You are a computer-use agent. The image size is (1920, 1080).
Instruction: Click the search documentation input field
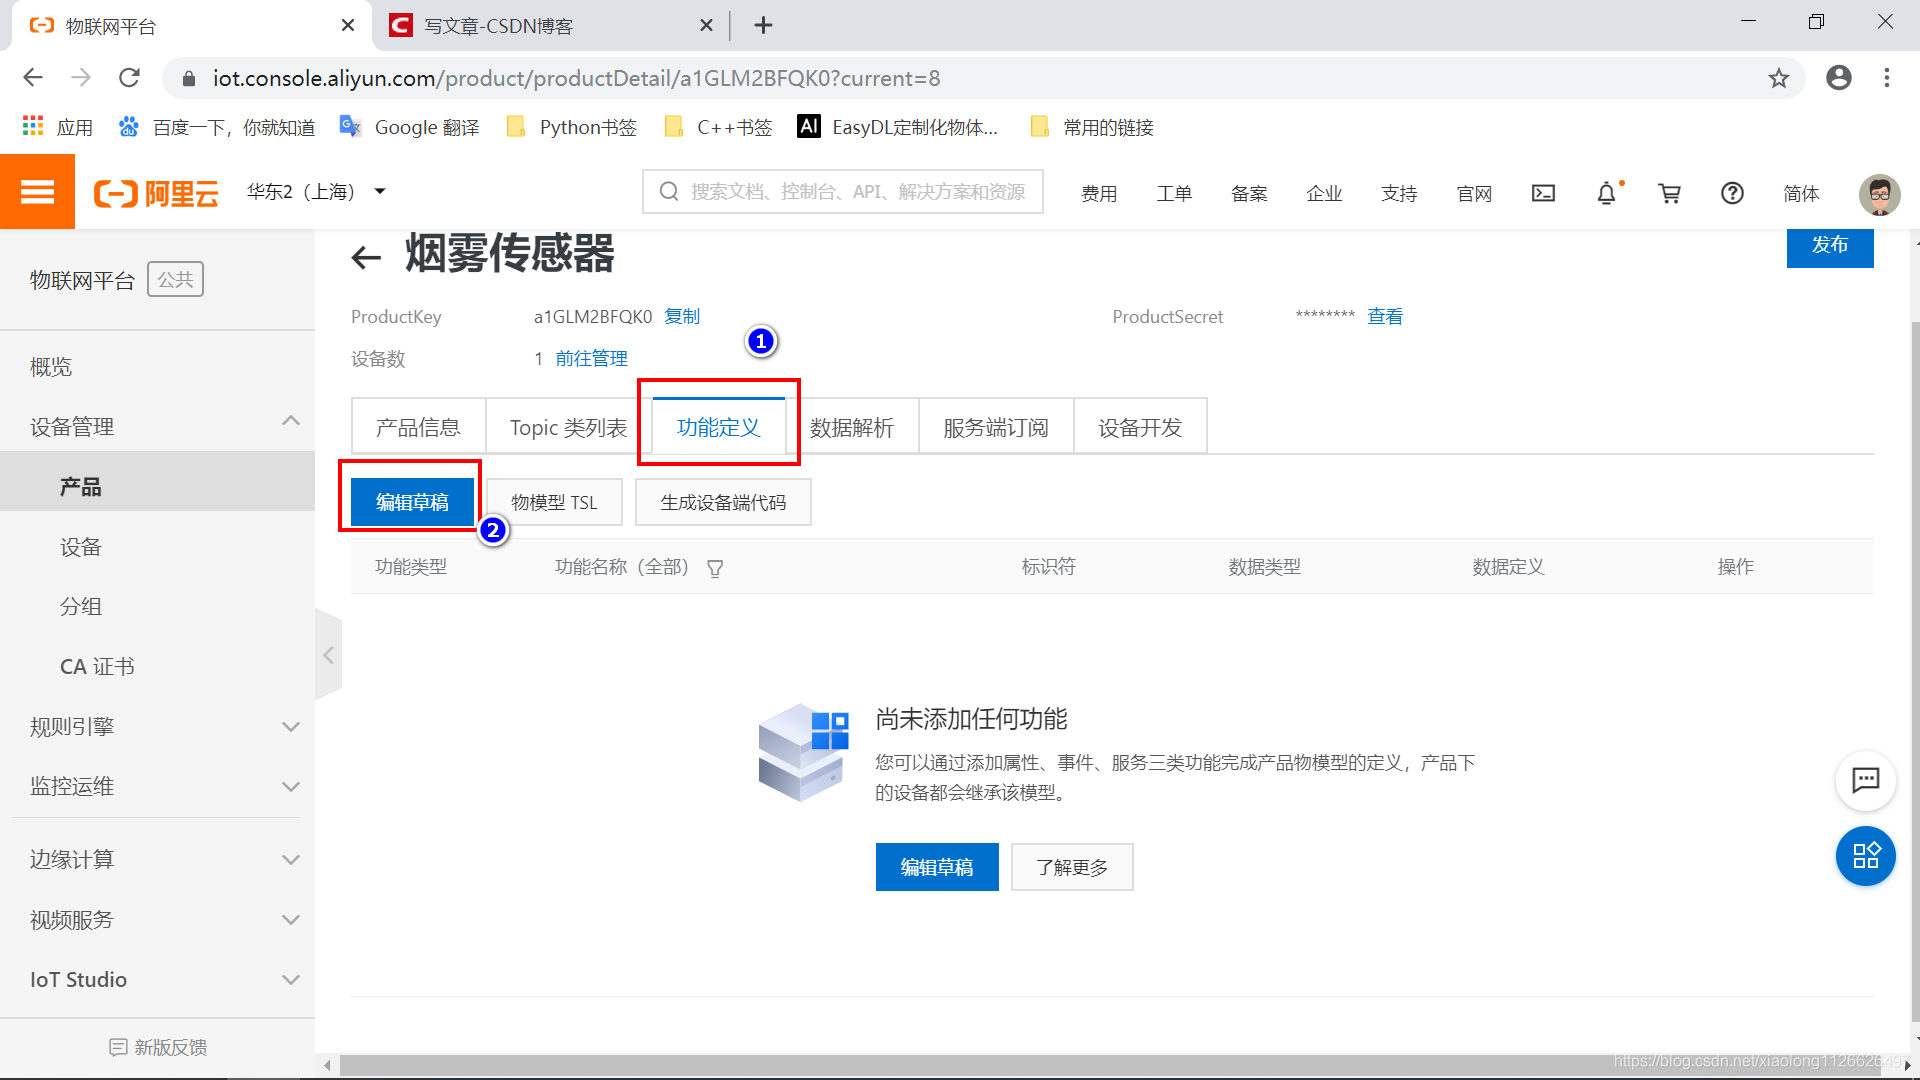point(856,191)
